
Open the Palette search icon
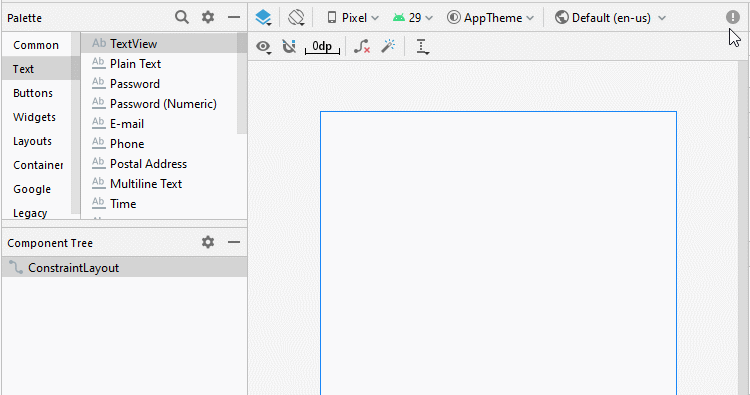pos(182,17)
